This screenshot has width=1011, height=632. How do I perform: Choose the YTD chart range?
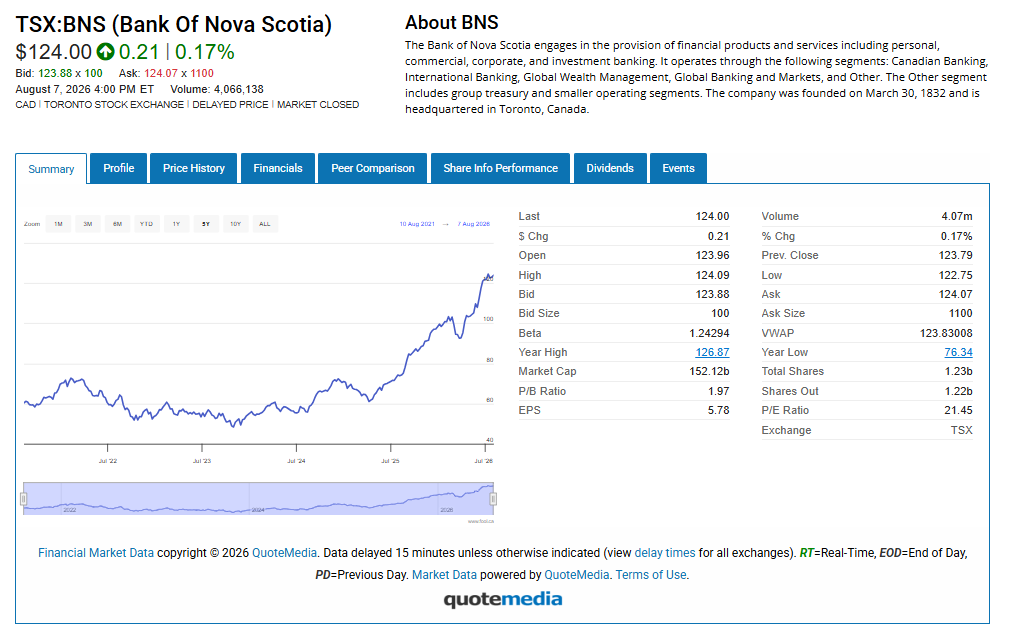pos(146,224)
